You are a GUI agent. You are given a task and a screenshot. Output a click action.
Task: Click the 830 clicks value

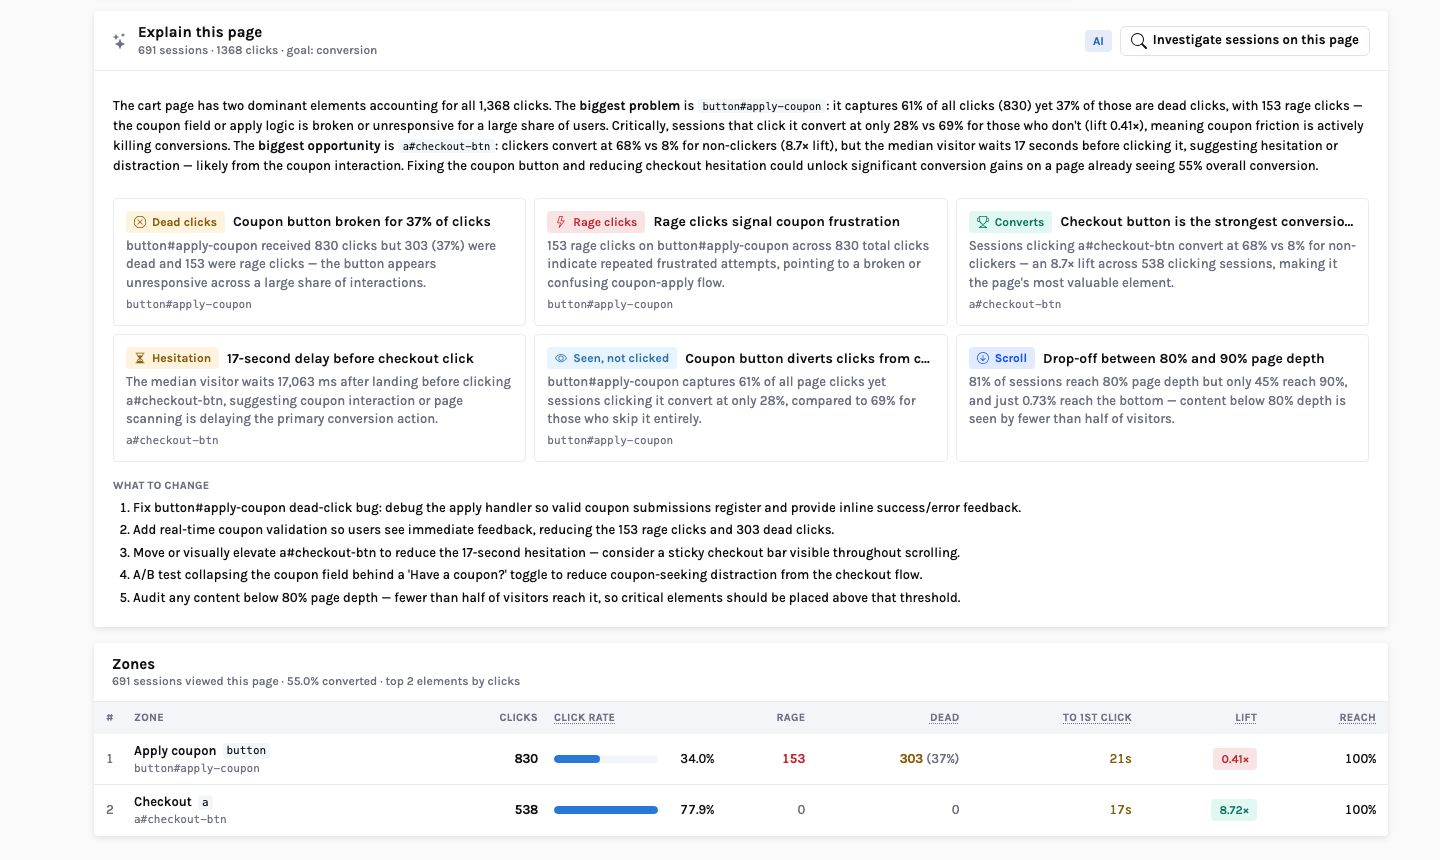(526, 759)
